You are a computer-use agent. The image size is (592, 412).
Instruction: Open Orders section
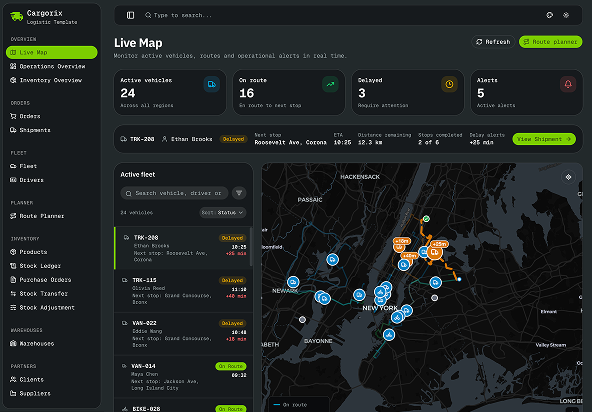pos(52,116)
